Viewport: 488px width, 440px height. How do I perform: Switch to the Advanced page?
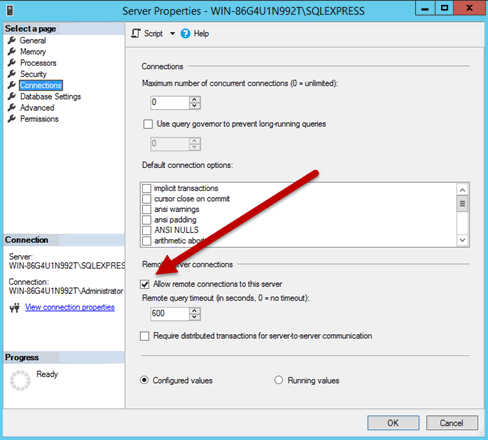[37, 108]
